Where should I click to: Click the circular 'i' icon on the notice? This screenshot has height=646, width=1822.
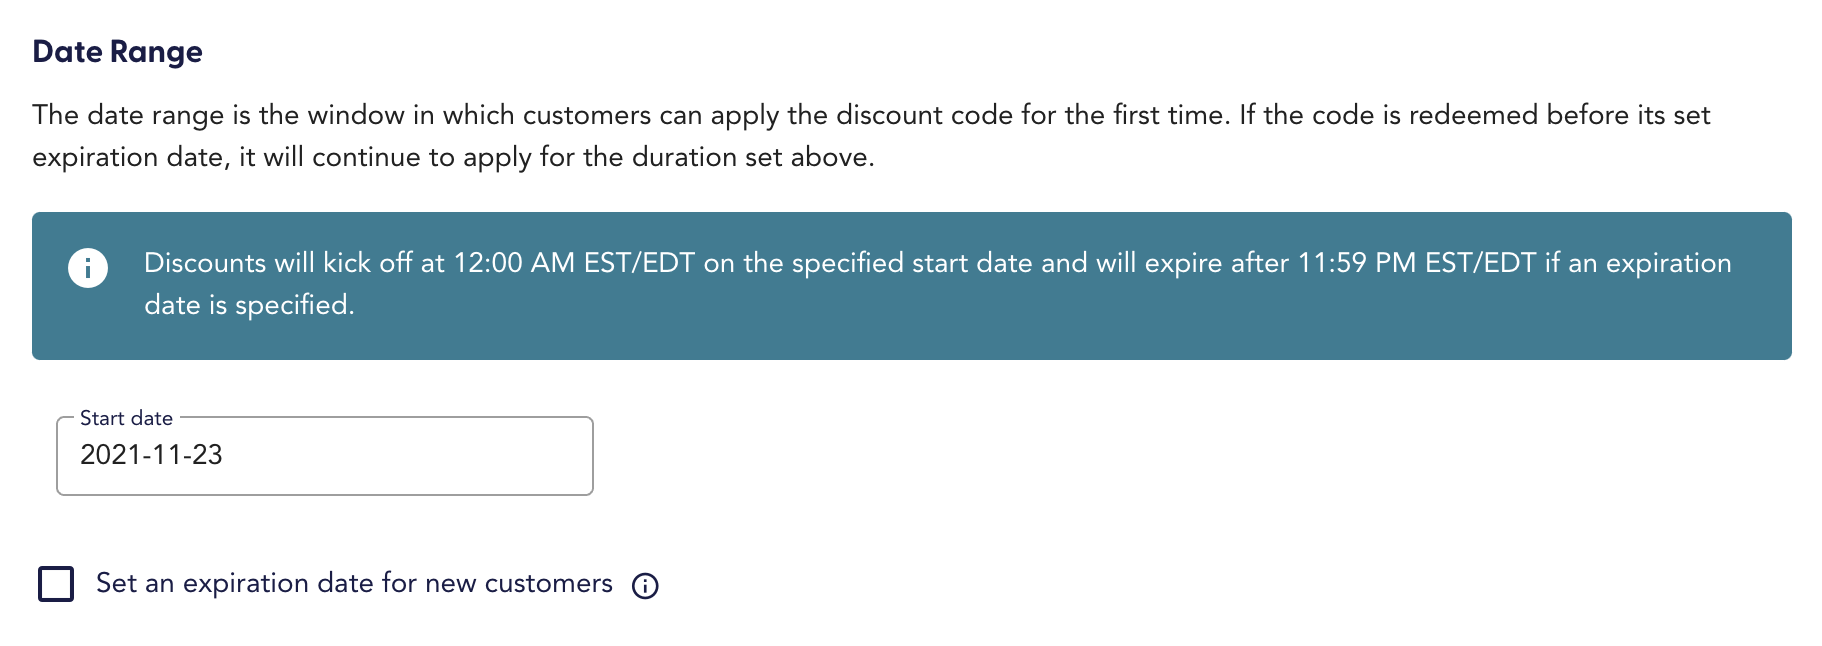pyautogui.click(x=88, y=267)
